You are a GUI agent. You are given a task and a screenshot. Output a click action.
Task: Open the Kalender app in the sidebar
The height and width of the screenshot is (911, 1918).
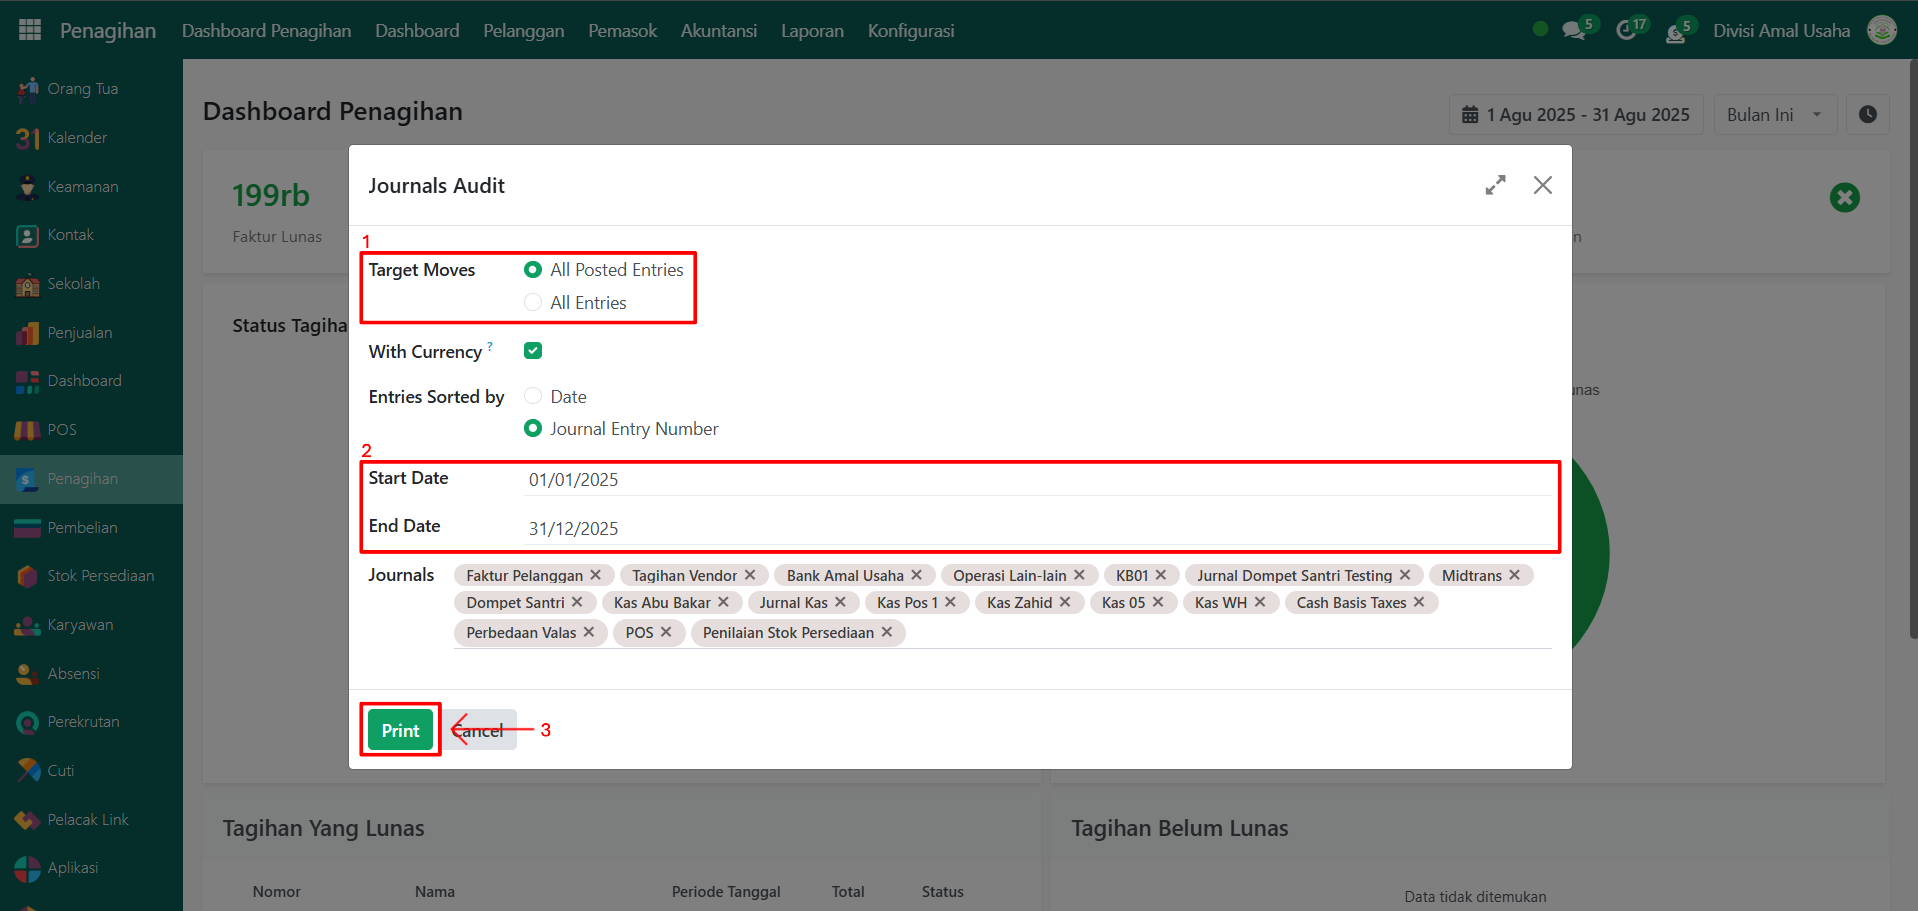[77, 138]
